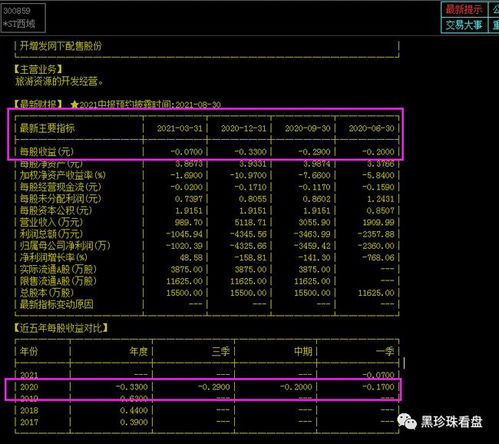The image size is (499, 444).
Task: Click the 三季 column header
Action: tap(221, 351)
